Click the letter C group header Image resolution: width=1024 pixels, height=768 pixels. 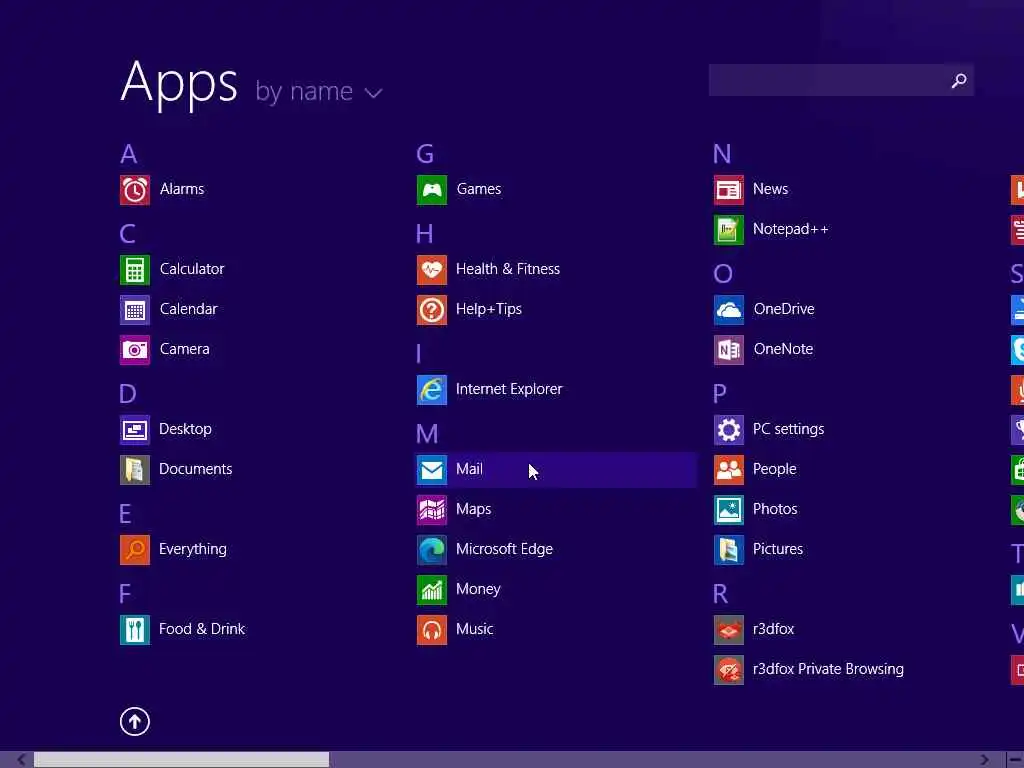pos(128,234)
